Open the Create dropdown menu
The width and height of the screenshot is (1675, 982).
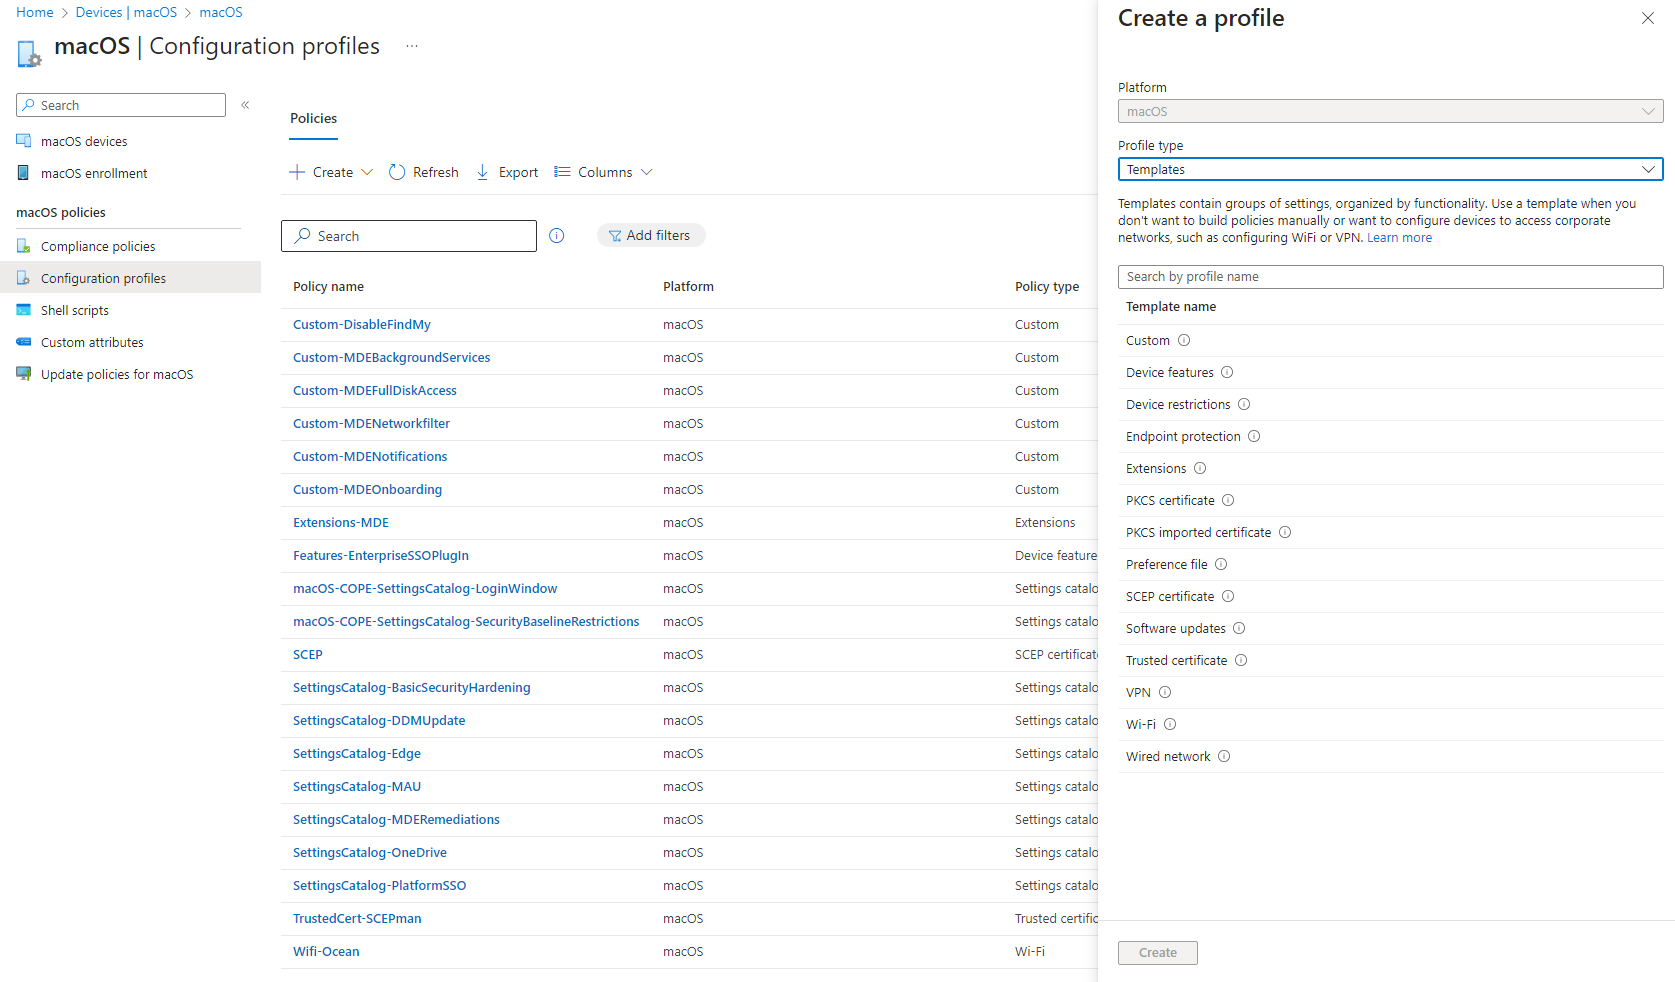(331, 172)
